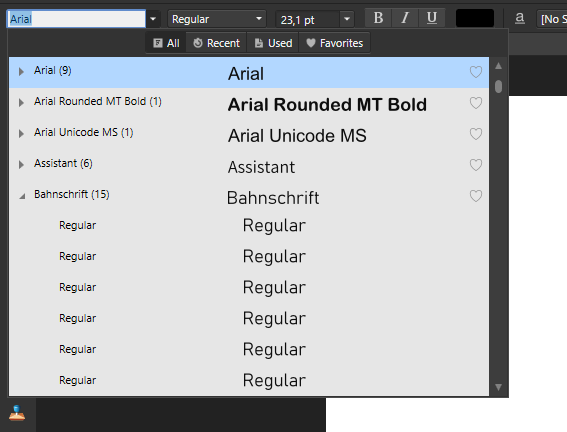Click the character 'a' underline icon
The width and height of the screenshot is (567, 432).
[x=520, y=18]
